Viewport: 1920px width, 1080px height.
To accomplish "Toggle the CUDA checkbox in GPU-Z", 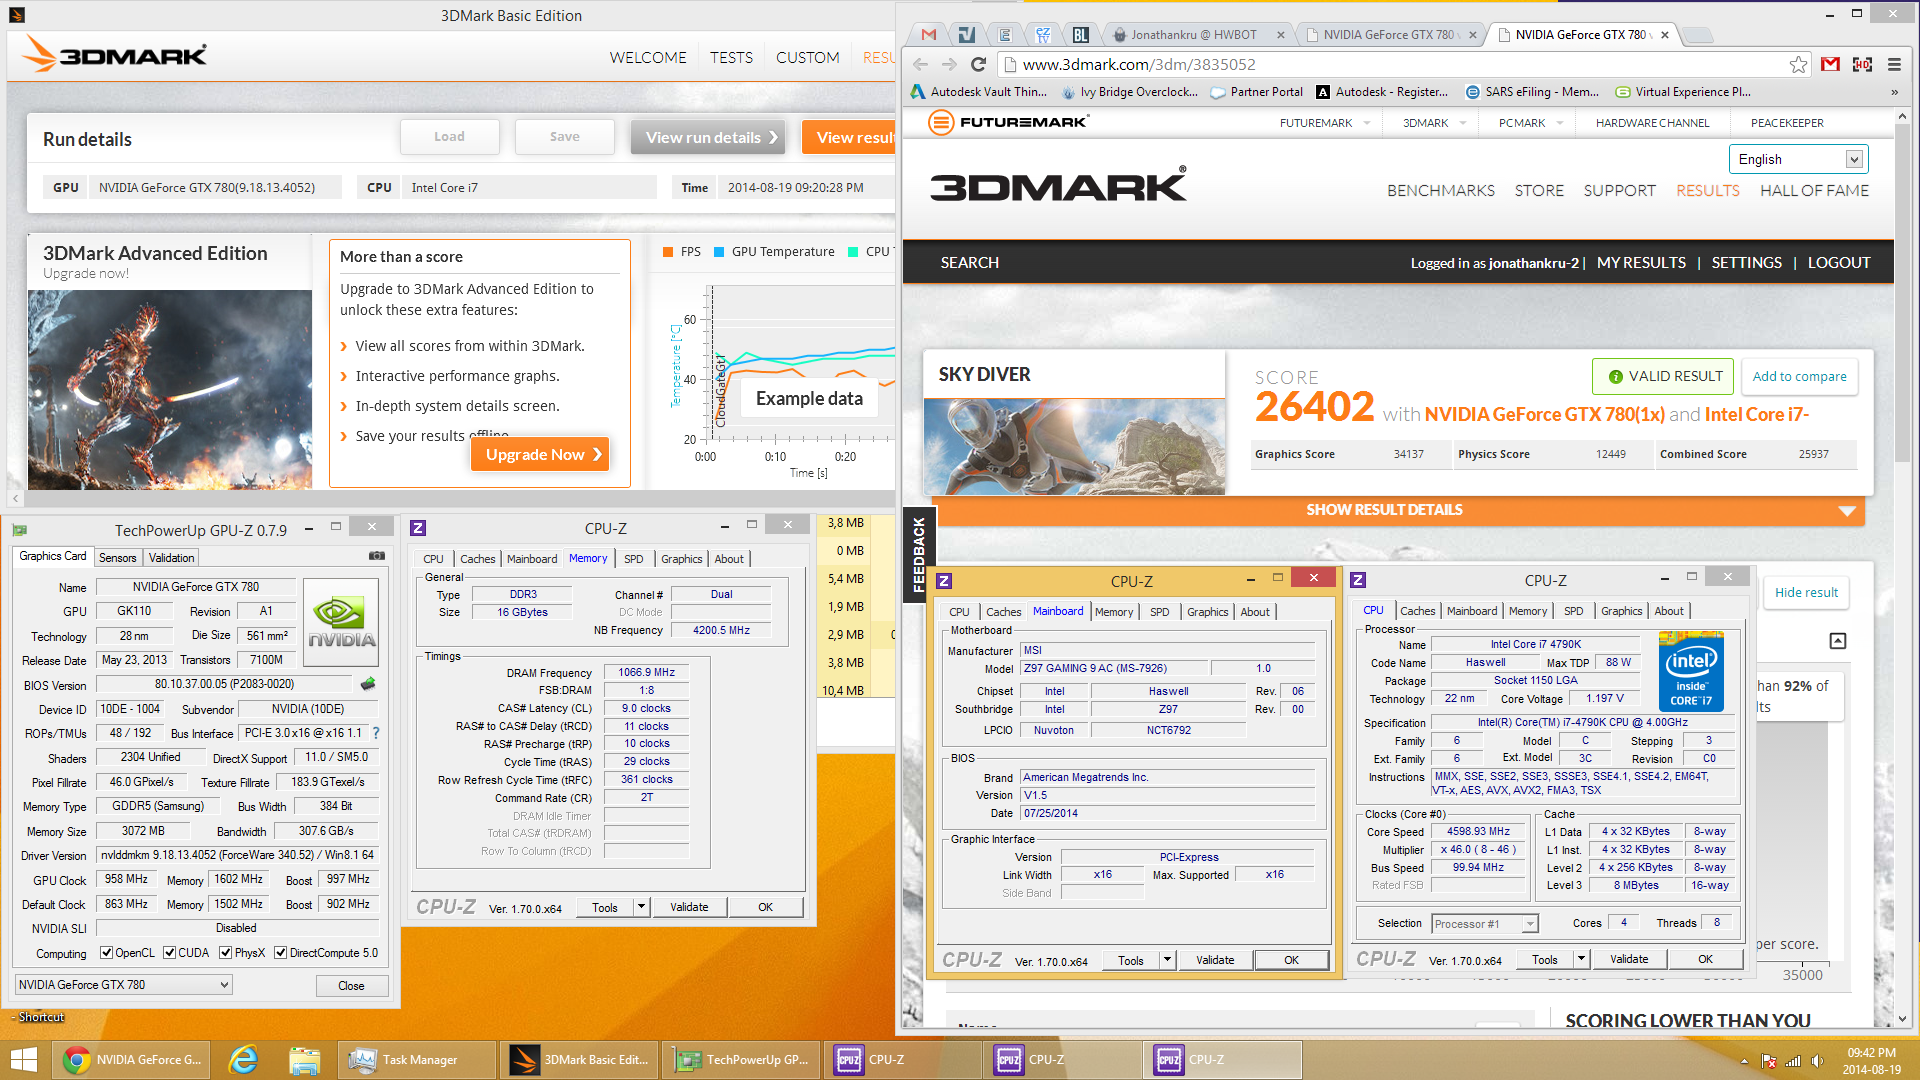I will [x=169, y=952].
